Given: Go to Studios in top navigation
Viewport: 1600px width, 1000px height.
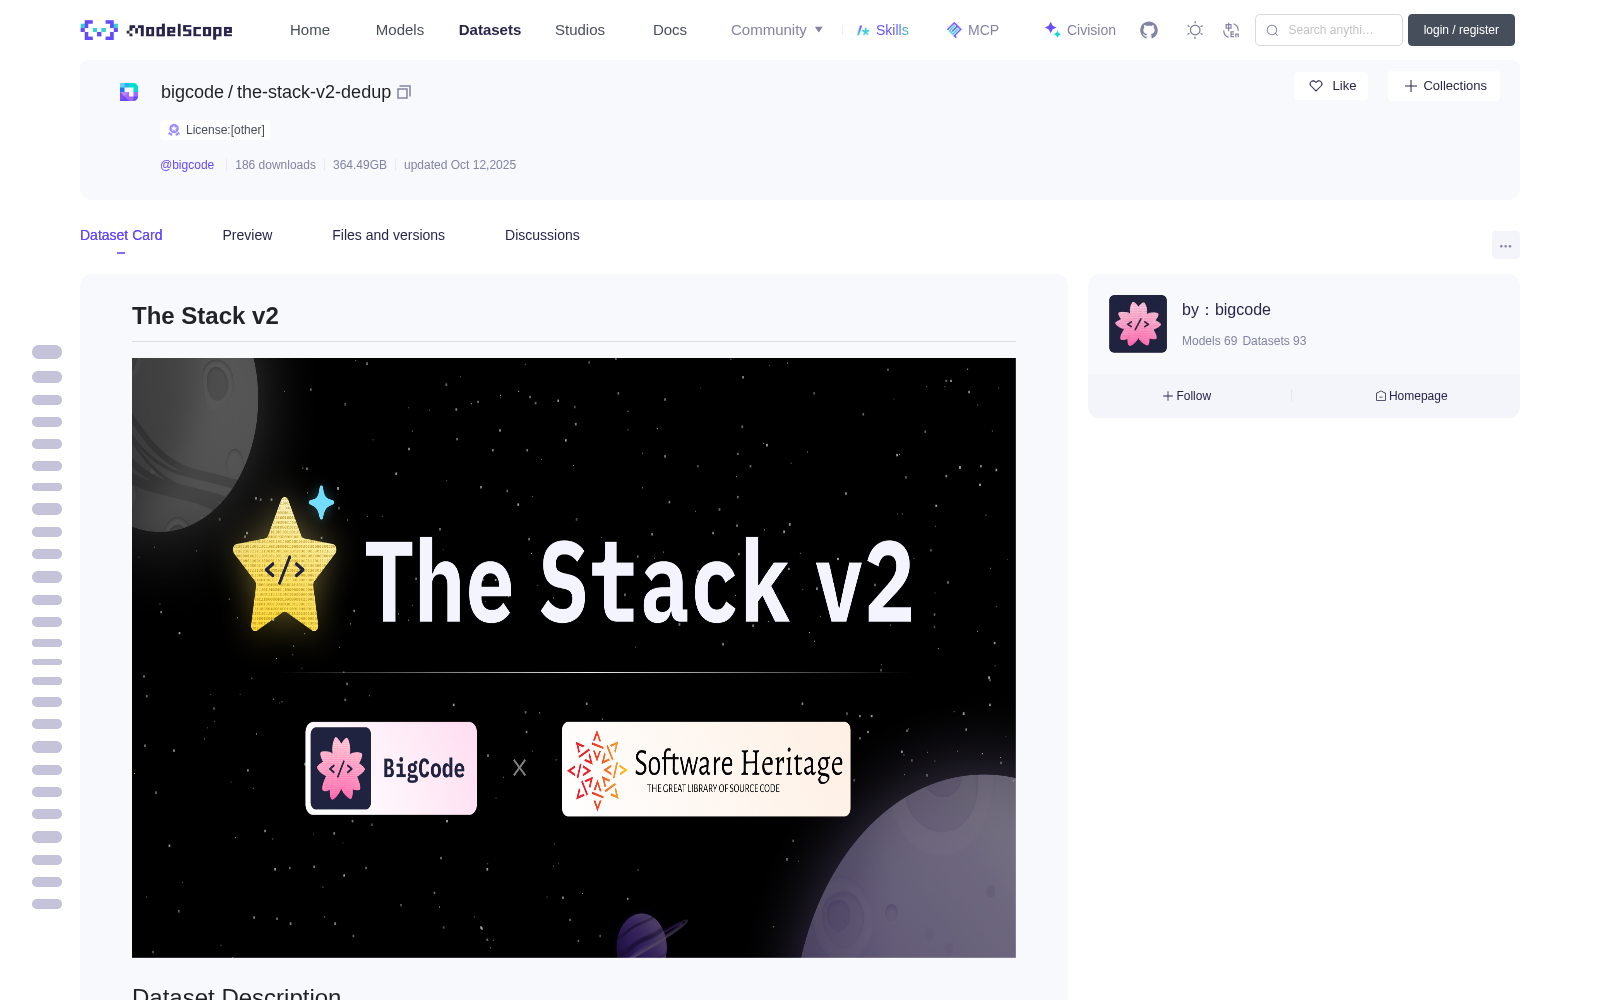Looking at the screenshot, I should click(x=580, y=30).
